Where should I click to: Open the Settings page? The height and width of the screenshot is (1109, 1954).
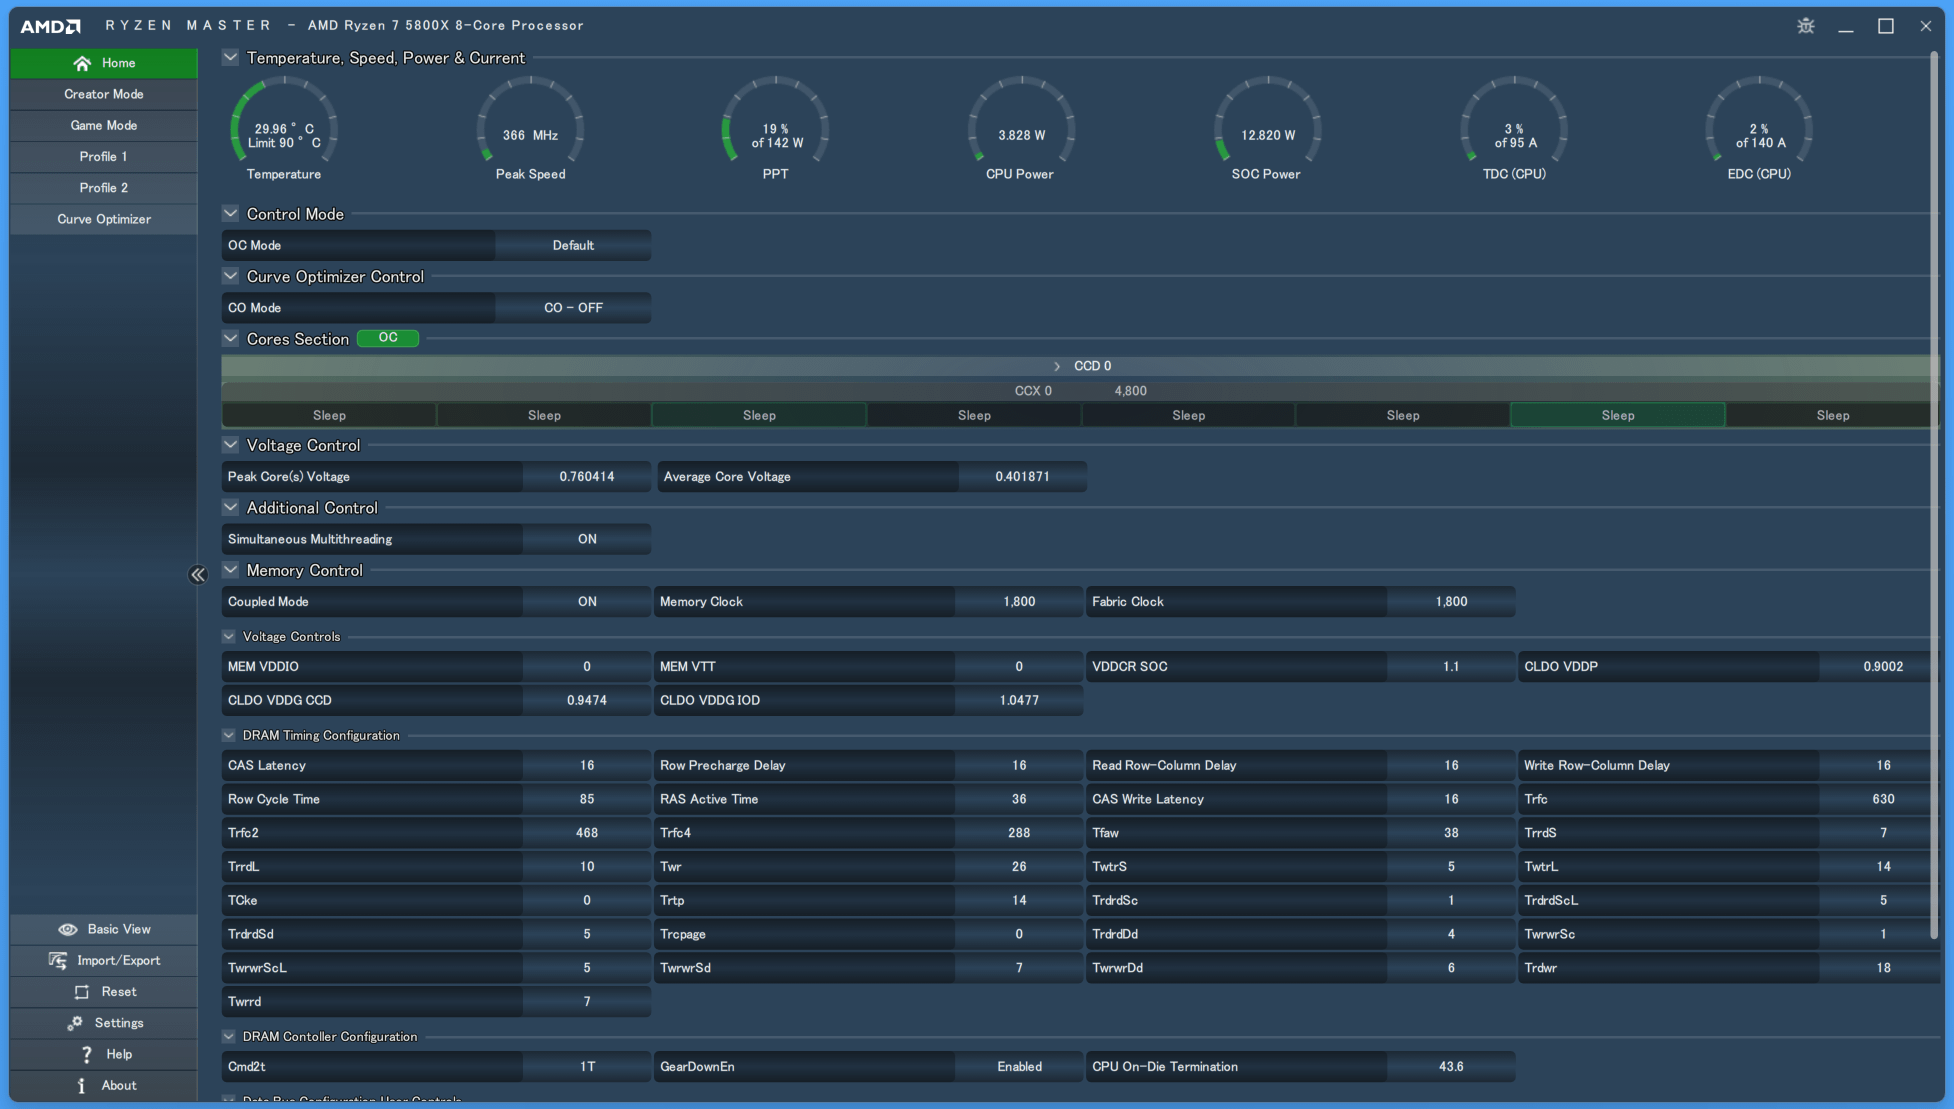[104, 1023]
